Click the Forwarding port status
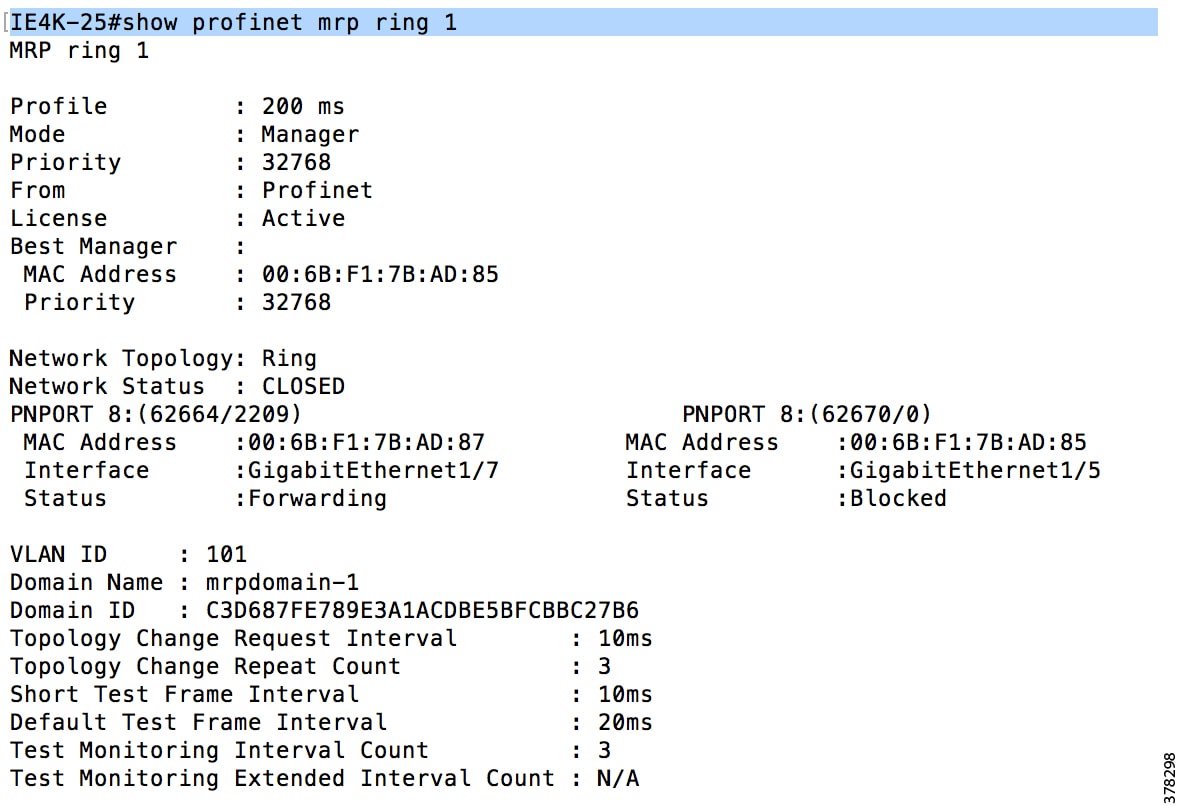Image resolution: width=1178 pixels, height=806 pixels. click(317, 499)
